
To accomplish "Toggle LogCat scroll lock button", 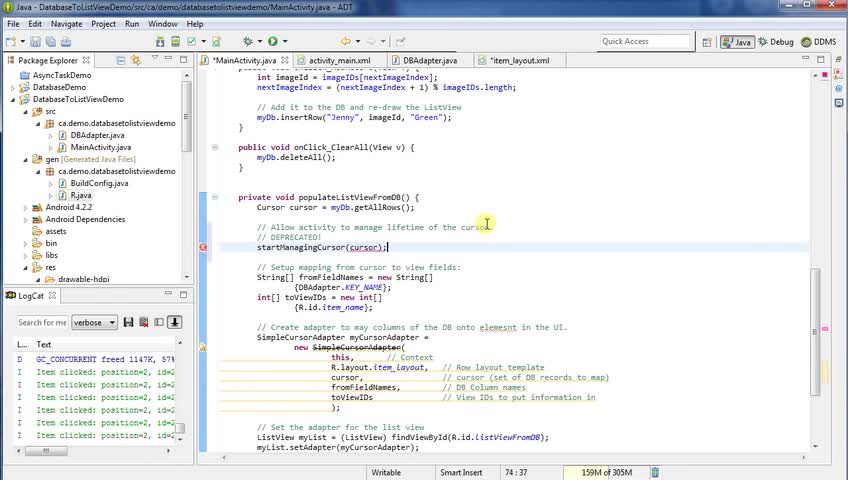I will click(174, 322).
